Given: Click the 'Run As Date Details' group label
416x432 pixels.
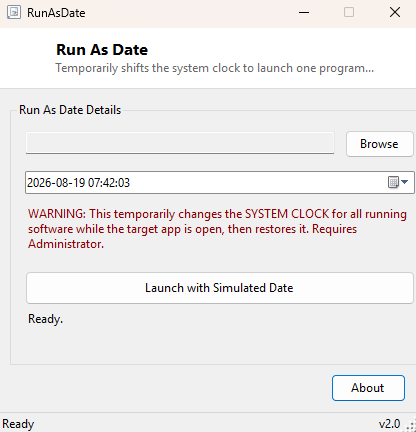Looking at the screenshot, I should point(70,110).
